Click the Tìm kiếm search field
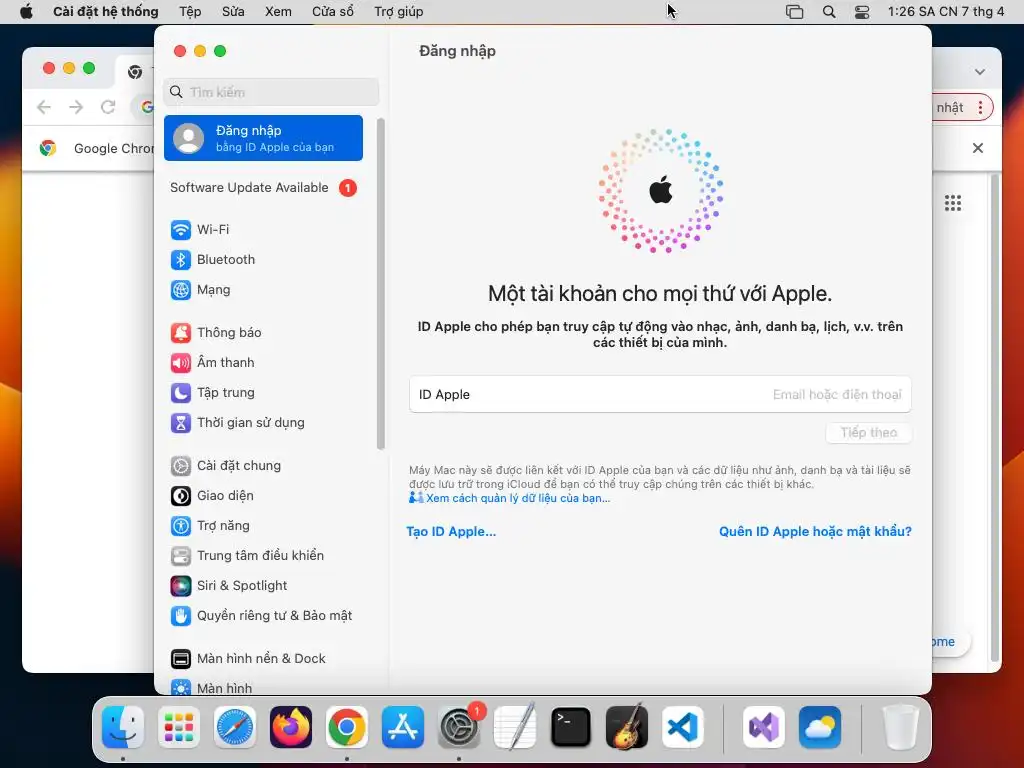 click(x=271, y=92)
